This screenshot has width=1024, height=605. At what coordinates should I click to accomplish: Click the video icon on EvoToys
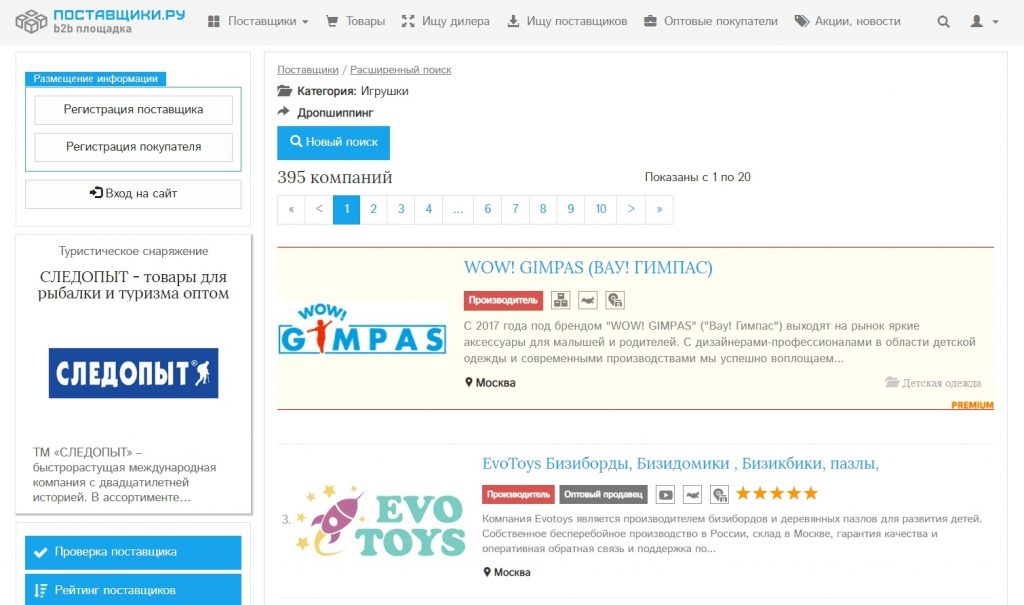pos(665,495)
